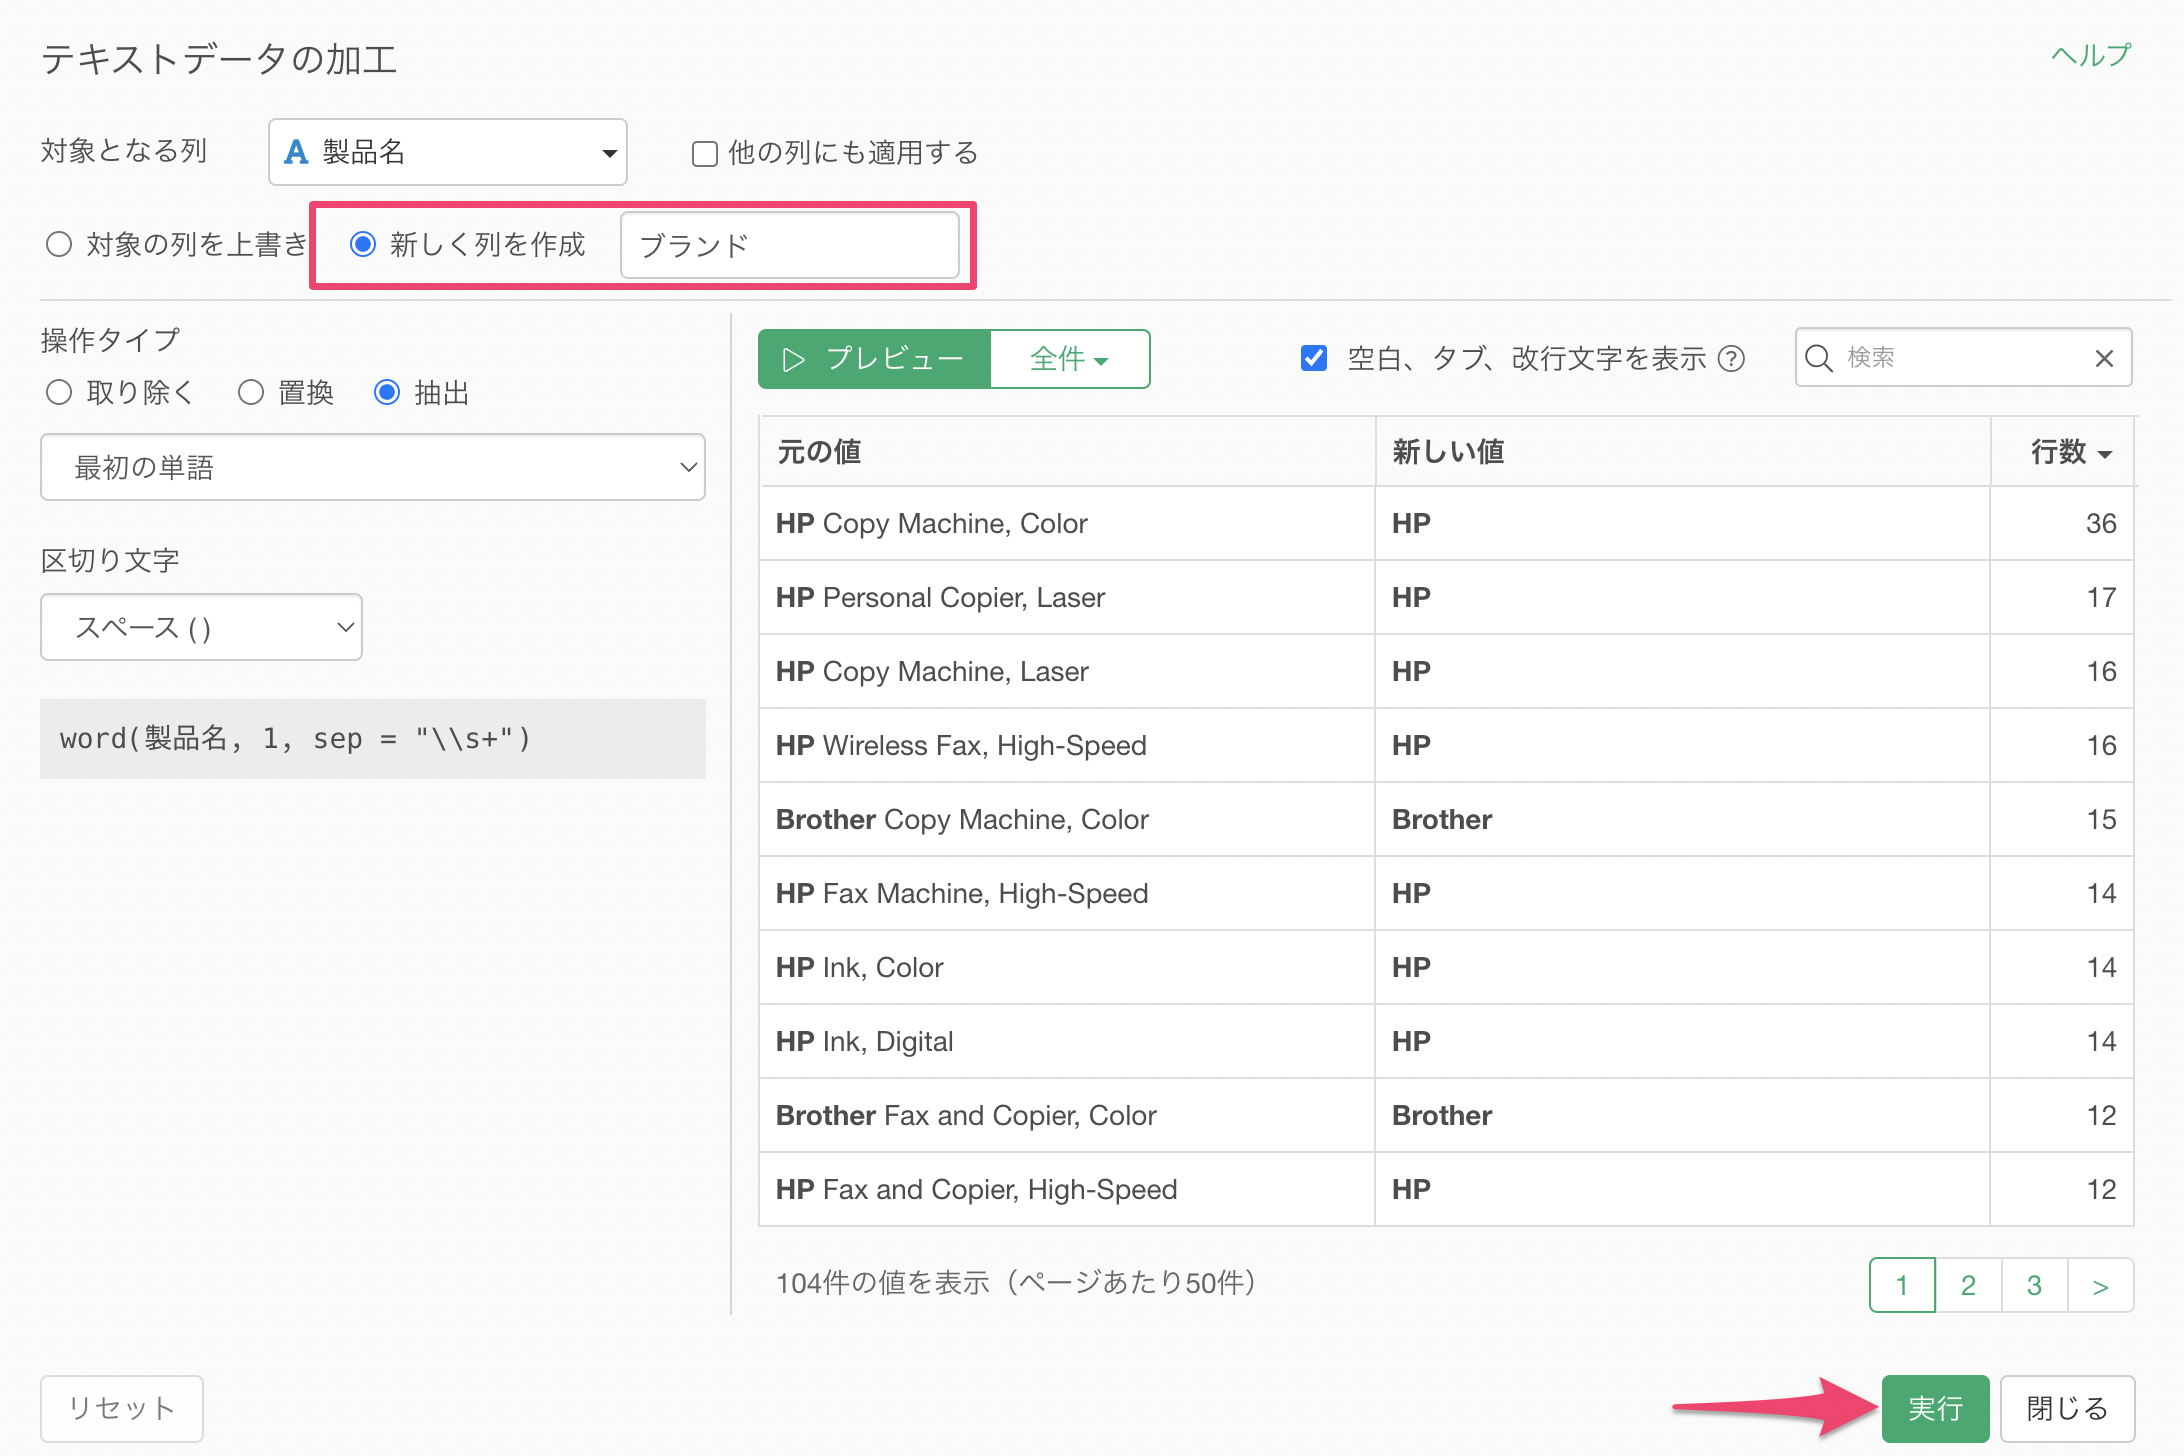Image resolution: width=2184 pixels, height=1456 pixels.
Task: Click new value 'HP' in Ink, Digital row
Action: tap(1411, 1042)
